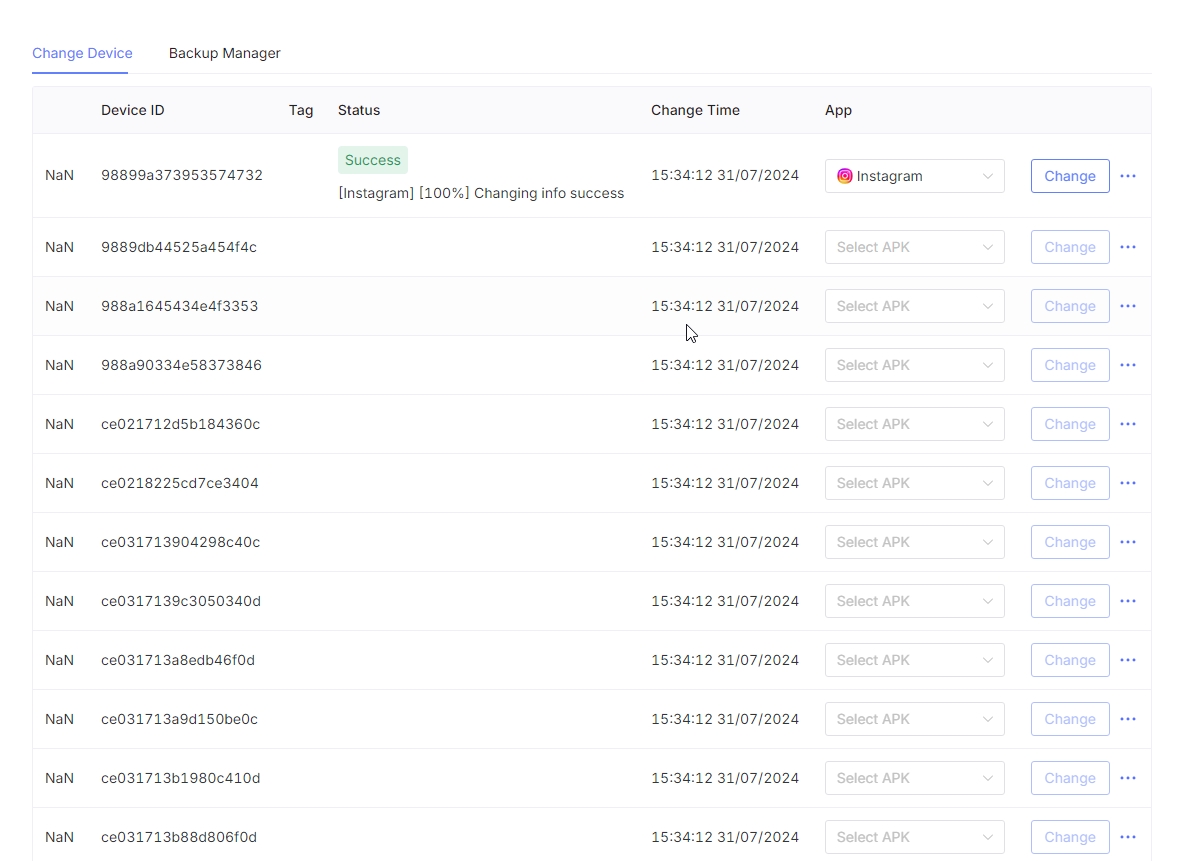Open three-dot menu for device ce031713a8edb46f0d
The height and width of the screenshot is (861, 1184).
1128,660
